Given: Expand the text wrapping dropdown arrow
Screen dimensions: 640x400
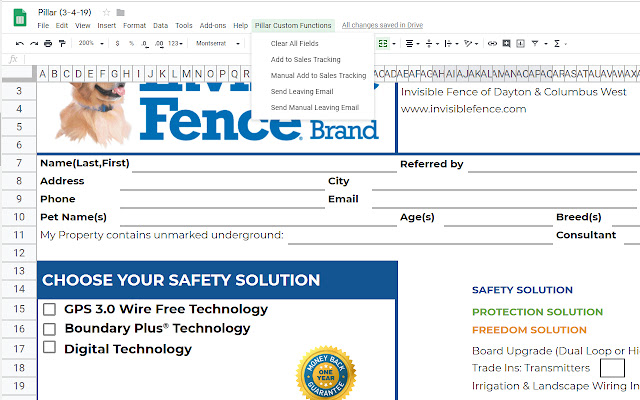Looking at the screenshot, I should (457, 44).
